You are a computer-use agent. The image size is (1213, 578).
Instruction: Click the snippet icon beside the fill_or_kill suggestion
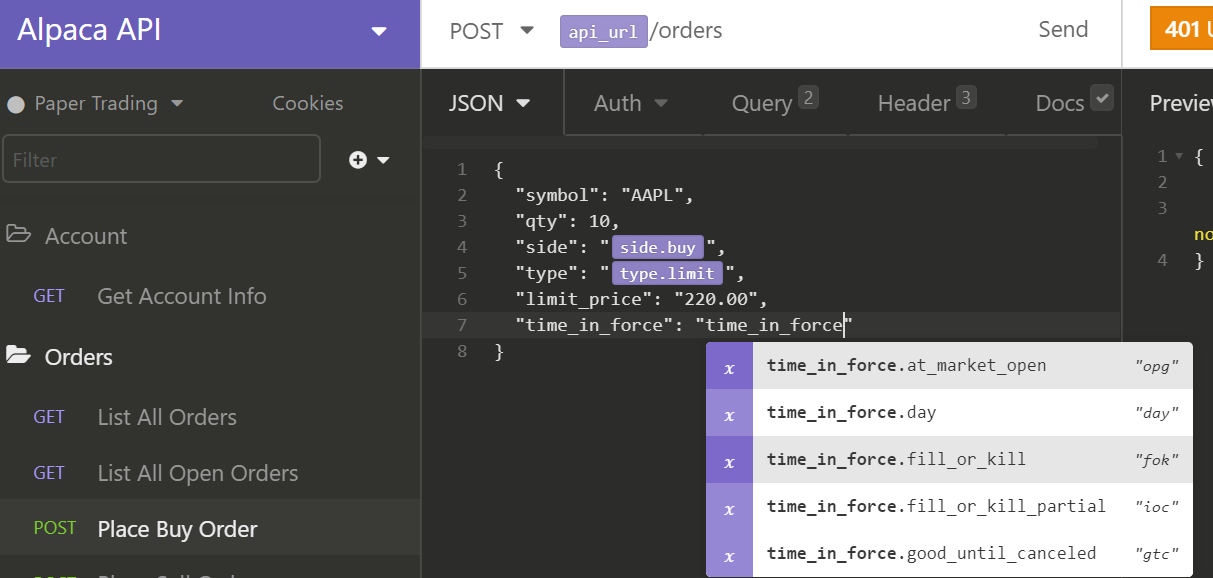[729, 459]
